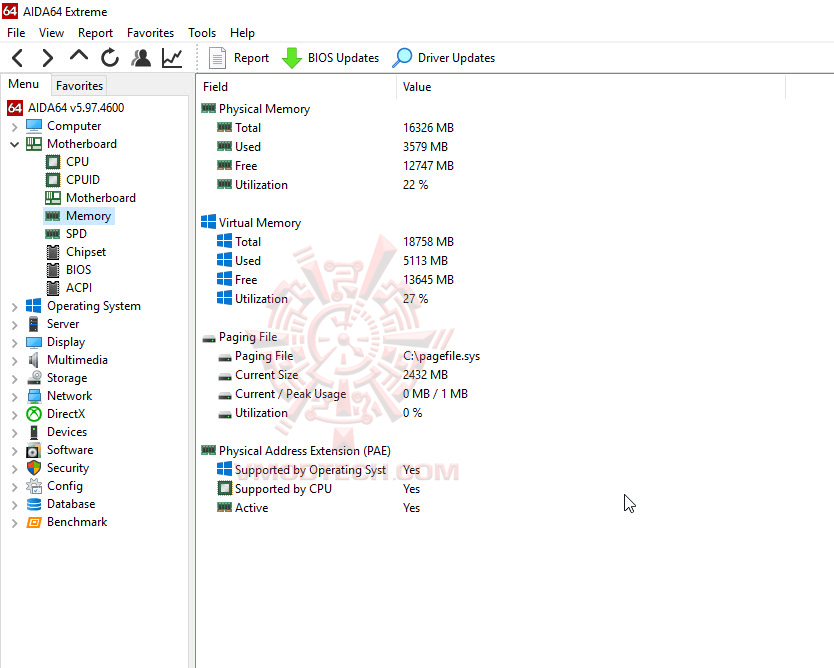
Task: Collapse the Motherboard tree node
Action: 14,144
